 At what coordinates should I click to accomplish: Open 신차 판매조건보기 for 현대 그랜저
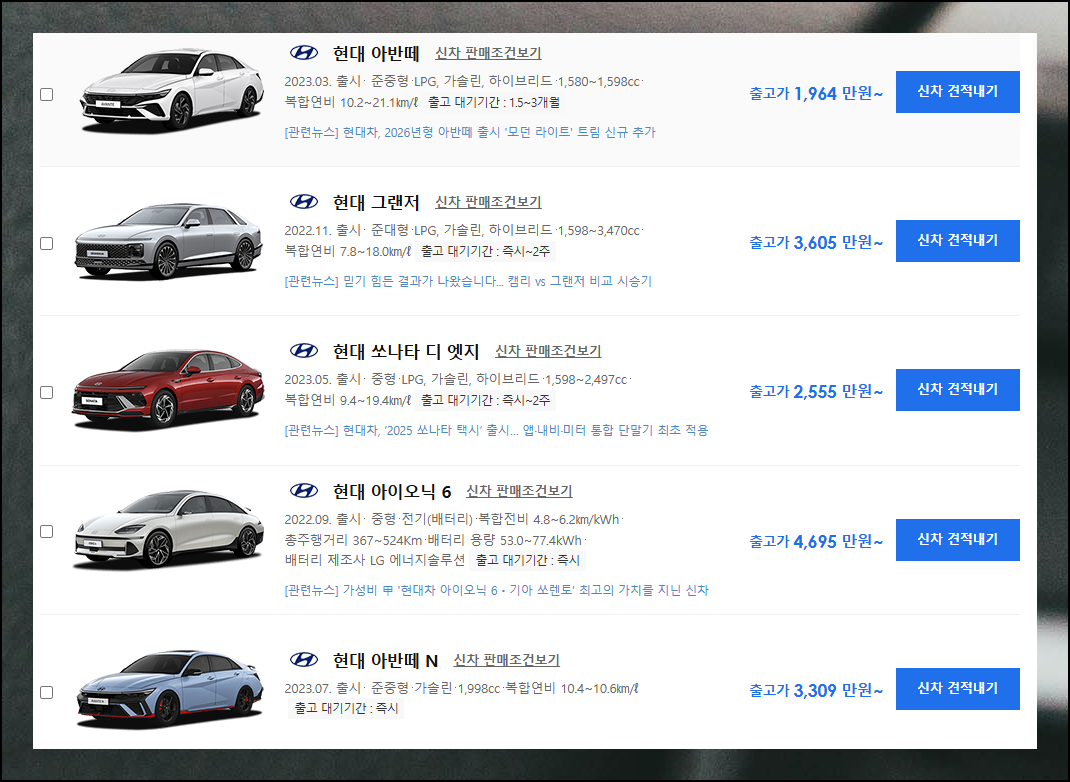[x=488, y=202]
